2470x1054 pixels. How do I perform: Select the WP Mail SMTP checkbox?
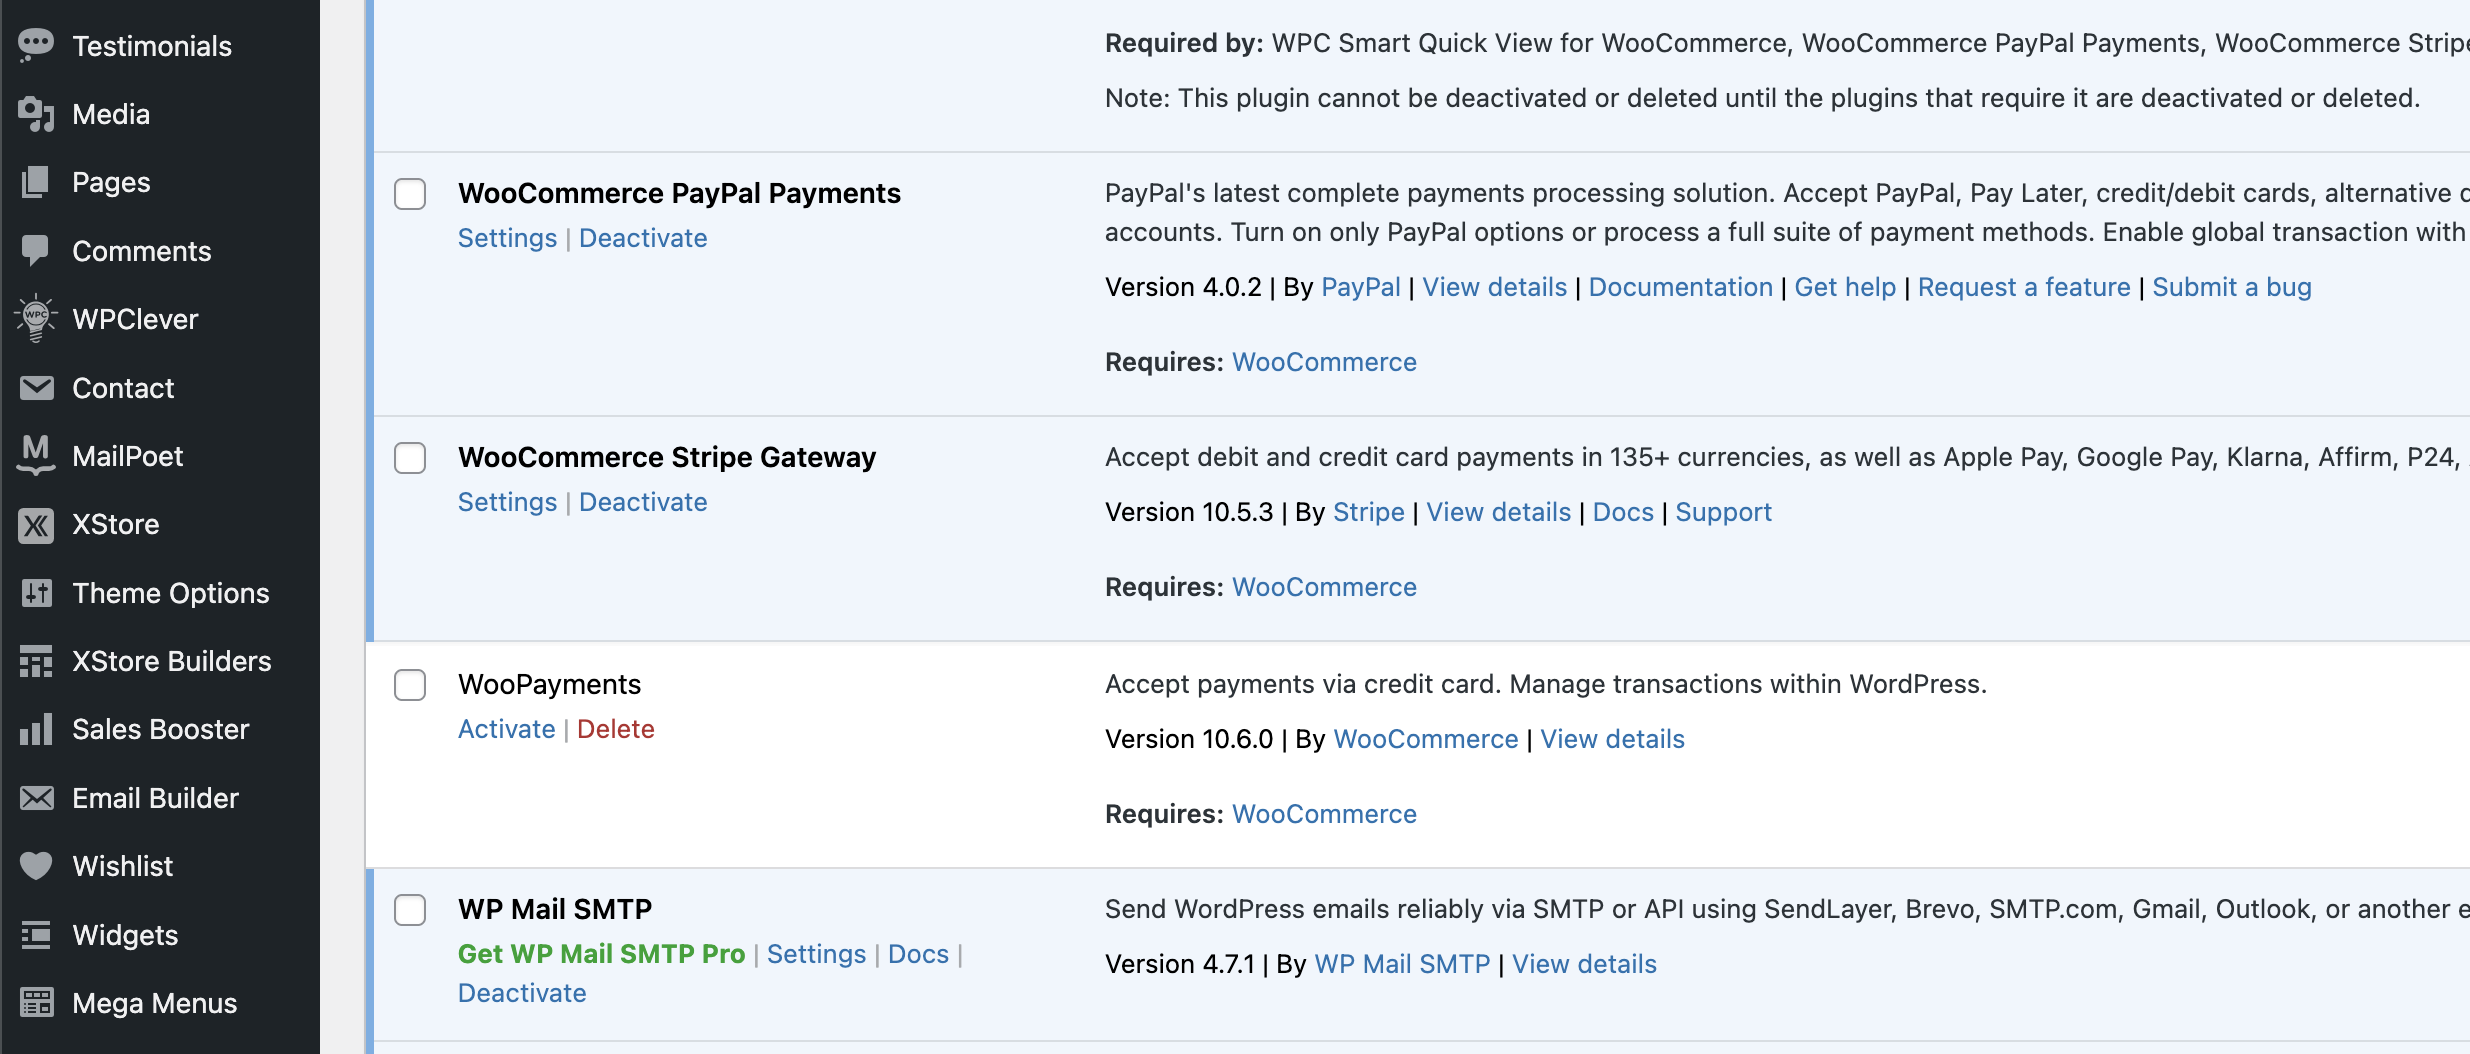(x=410, y=910)
